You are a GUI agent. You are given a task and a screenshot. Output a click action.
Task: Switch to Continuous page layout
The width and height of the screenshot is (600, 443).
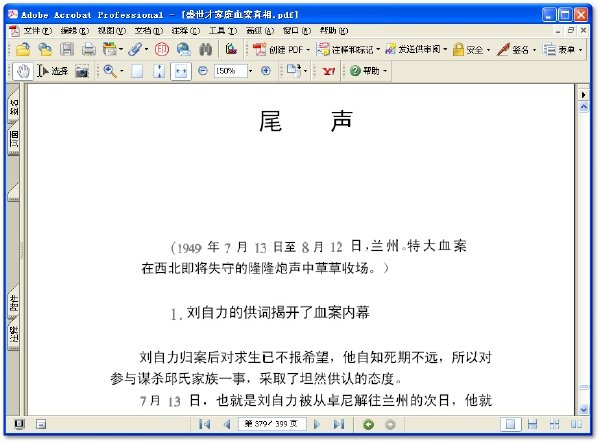coord(532,424)
